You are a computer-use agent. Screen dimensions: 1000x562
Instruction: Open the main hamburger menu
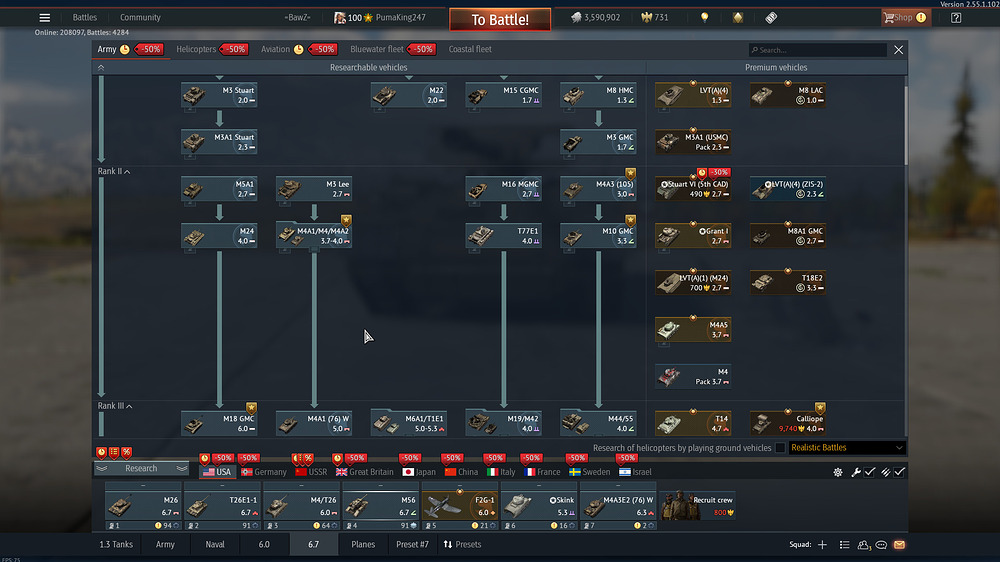44,18
